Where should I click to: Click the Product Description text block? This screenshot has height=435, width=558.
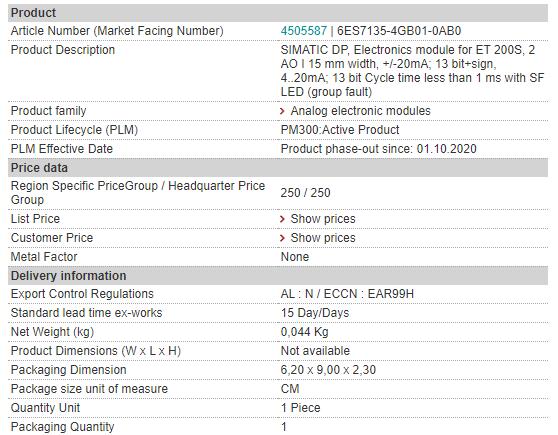(412, 71)
